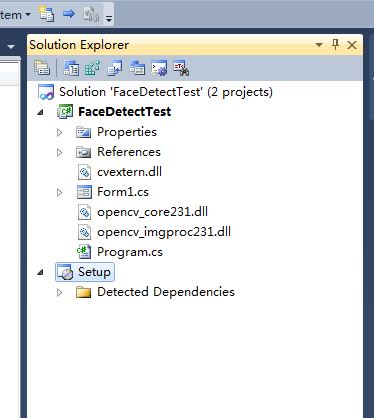Open the Registry Editor icon
This screenshot has height=418, width=374.
[93, 68]
